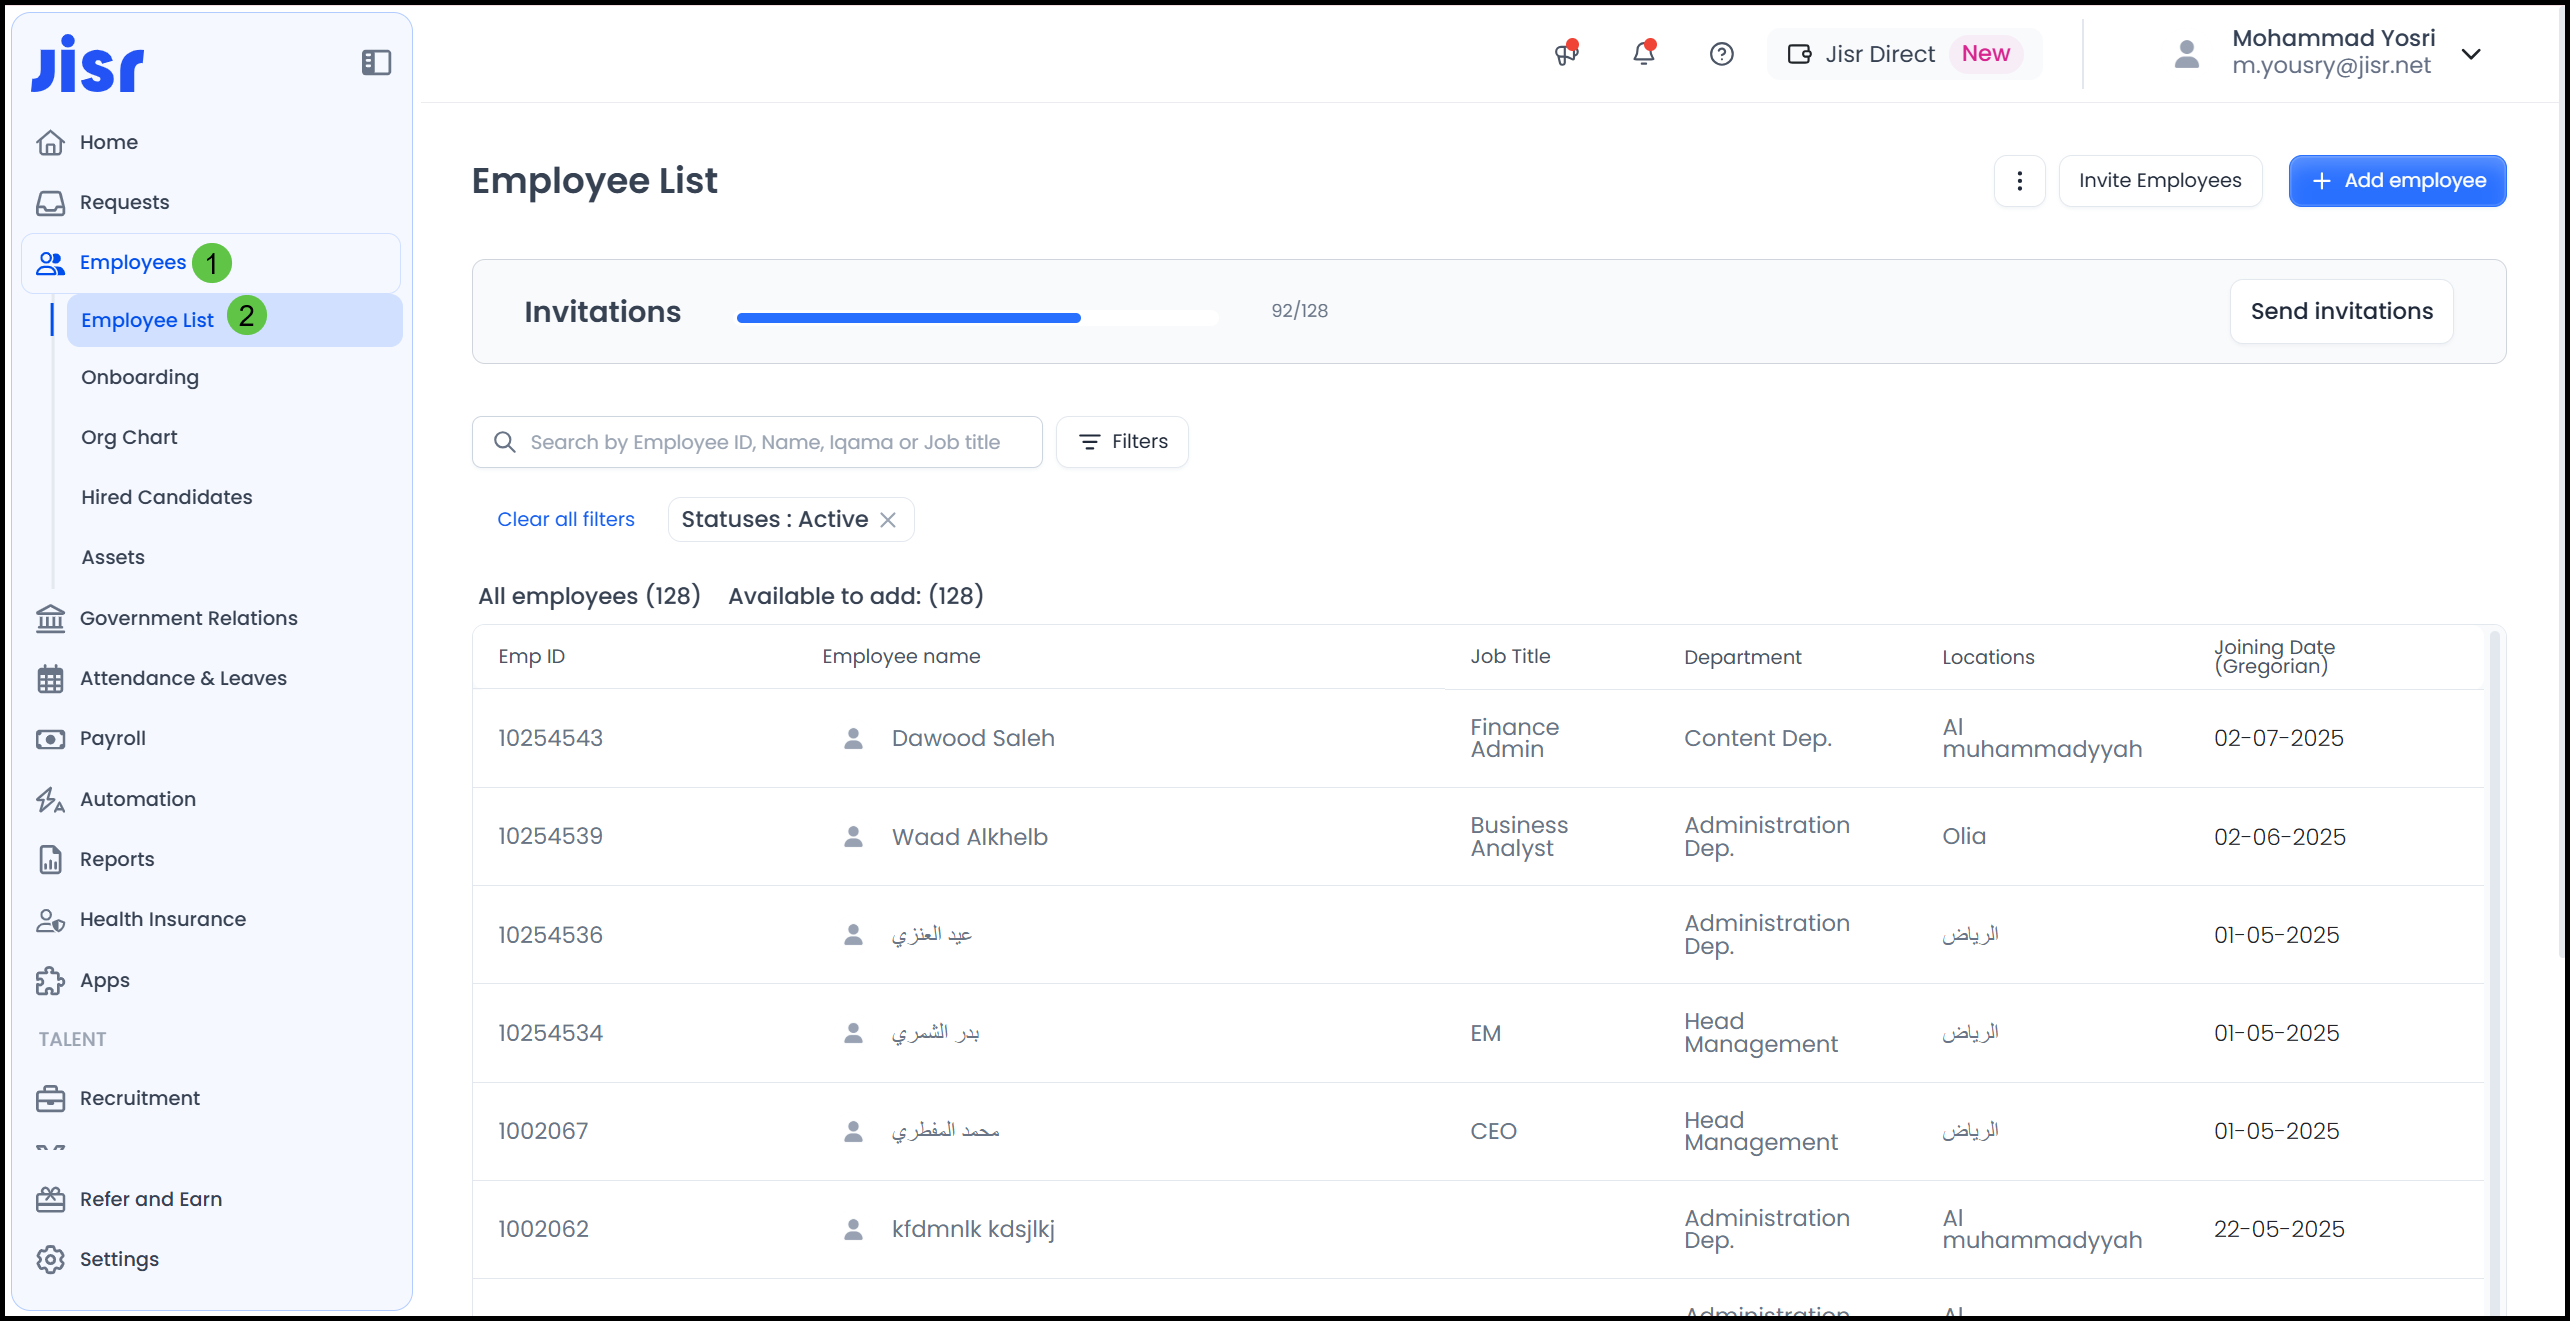
Task: Click Clear all filters link
Action: click(x=566, y=520)
